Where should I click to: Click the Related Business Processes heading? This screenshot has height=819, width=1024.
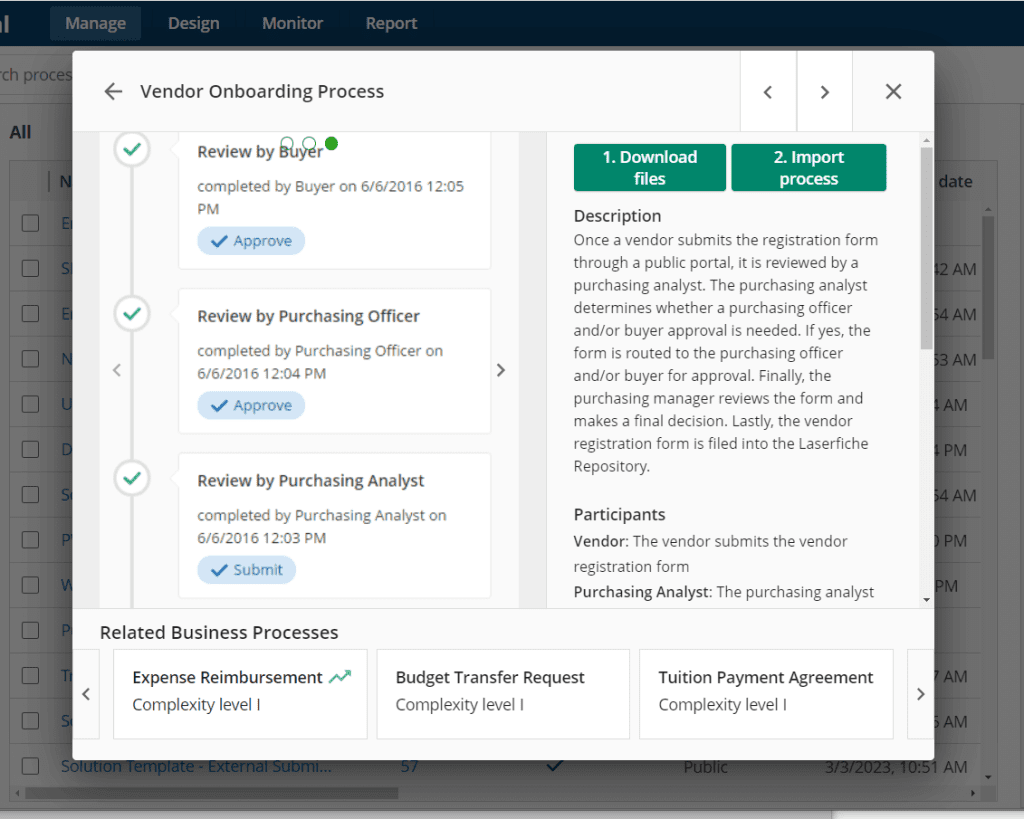(x=219, y=633)
